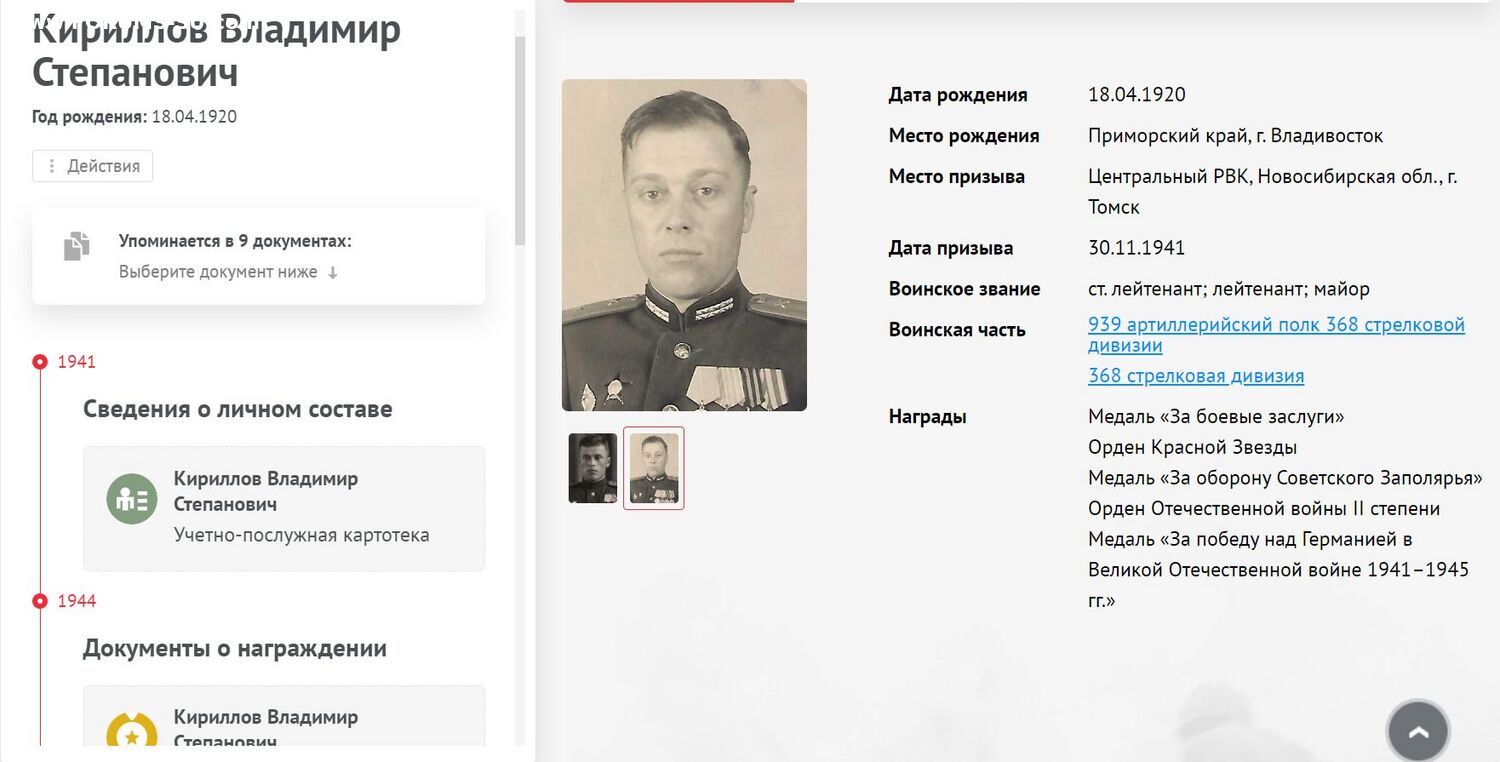The height and width of the screenshot is (762, 1500).
Task: Click the scroll-to-top arrow button
Action: [1418, 731]
